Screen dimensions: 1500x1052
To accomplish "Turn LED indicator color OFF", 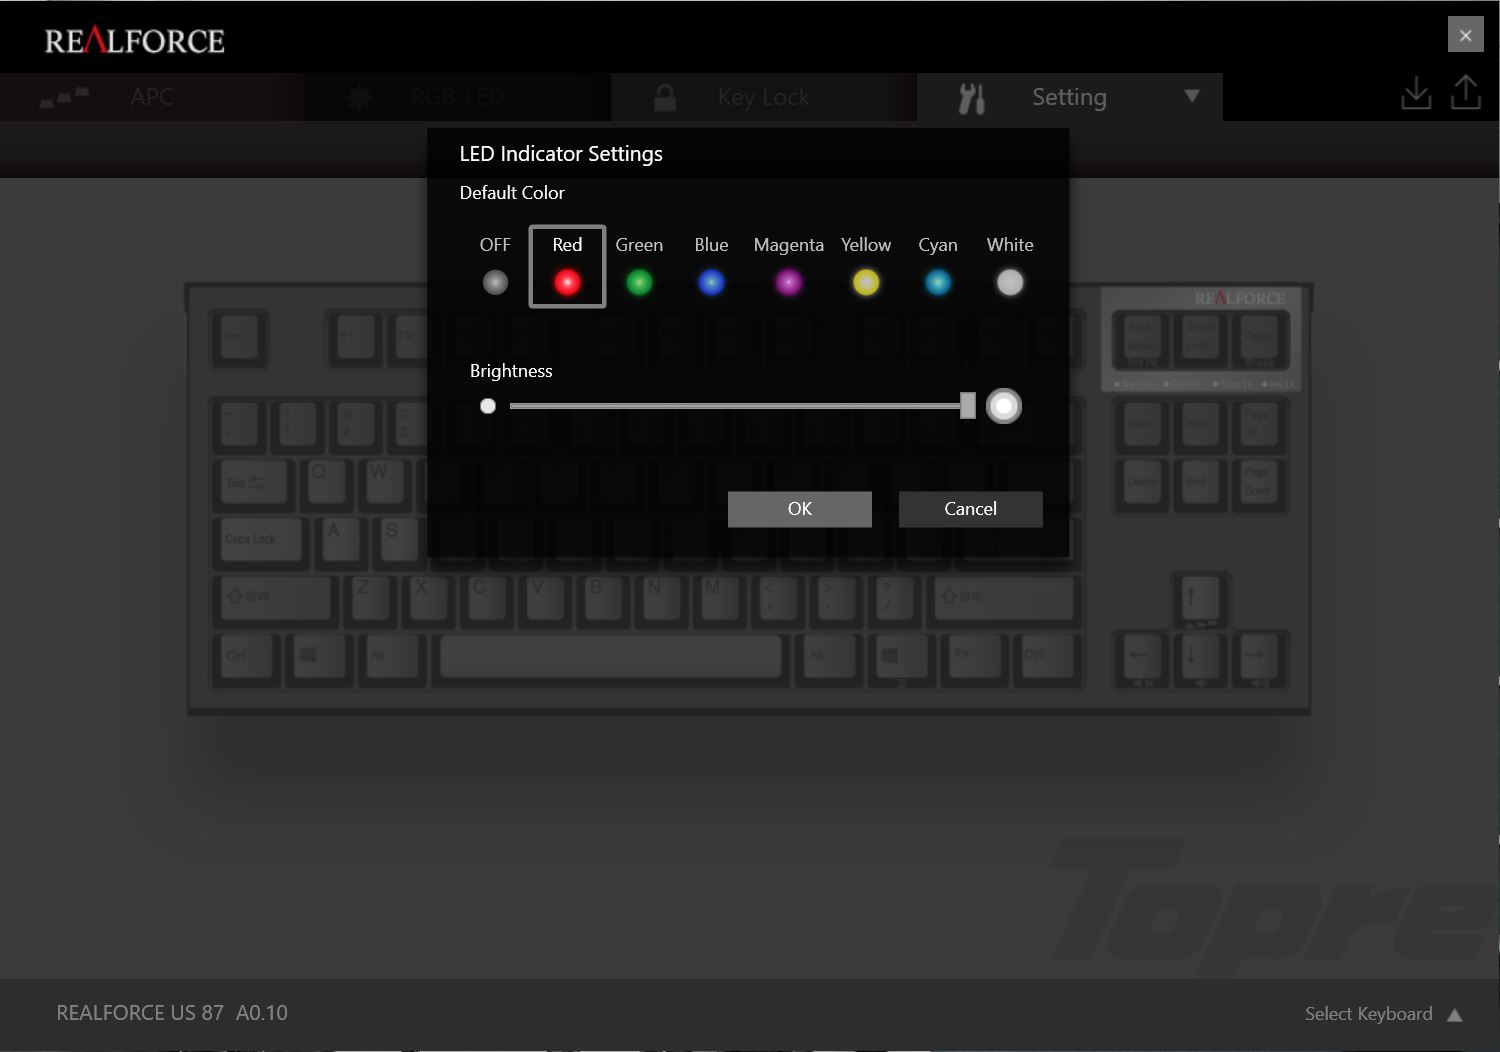I will pyautogui.click(x=494, y=281).
